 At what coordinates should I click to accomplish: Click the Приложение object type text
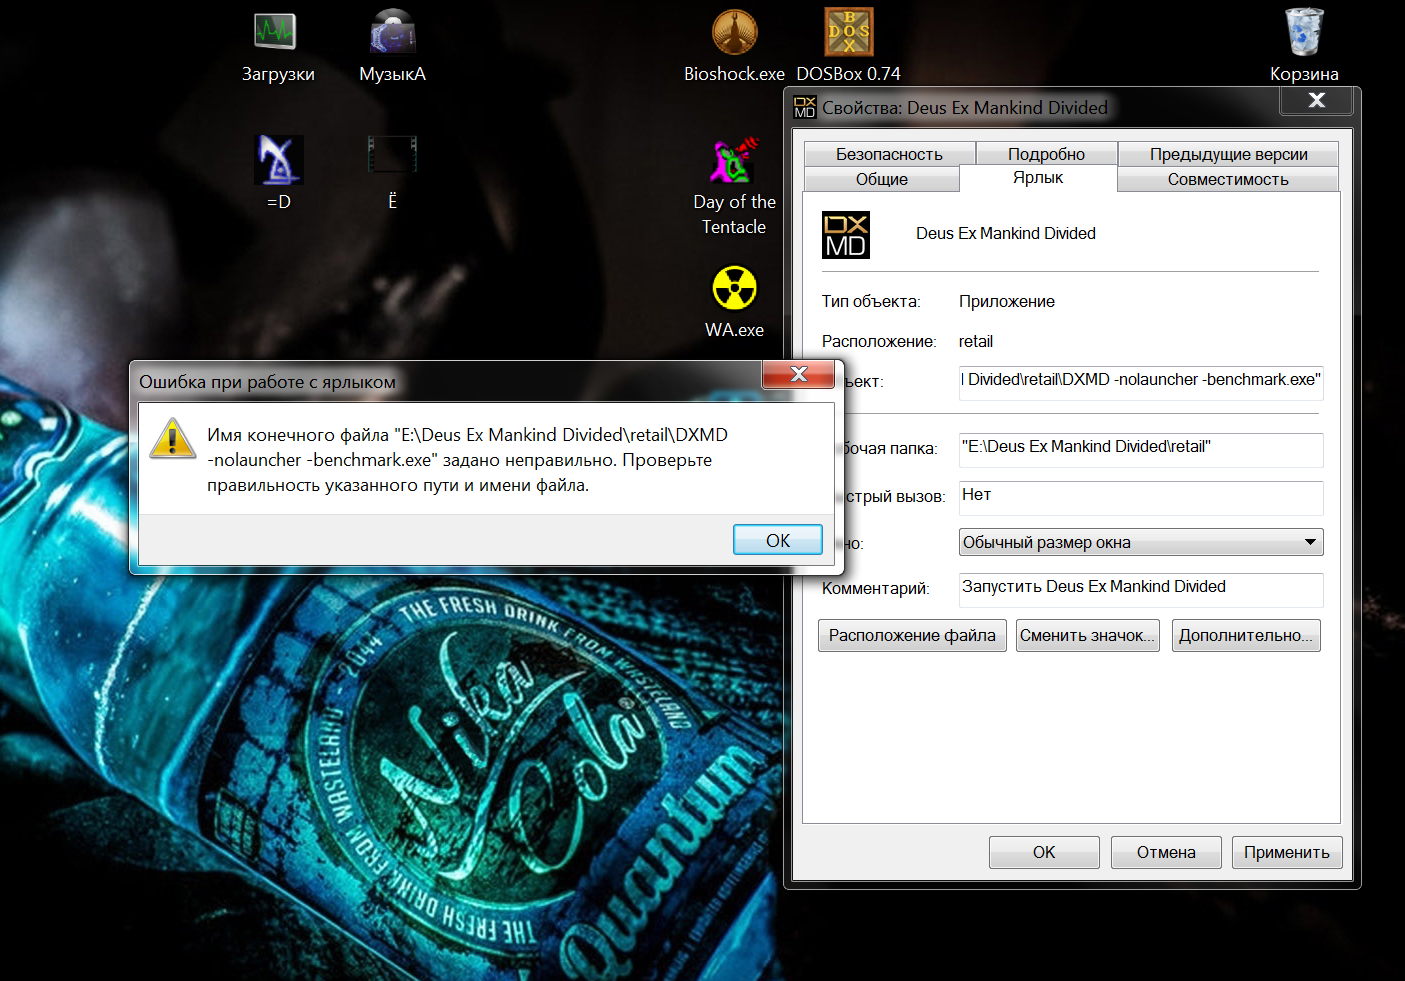tap(1007, 301)
